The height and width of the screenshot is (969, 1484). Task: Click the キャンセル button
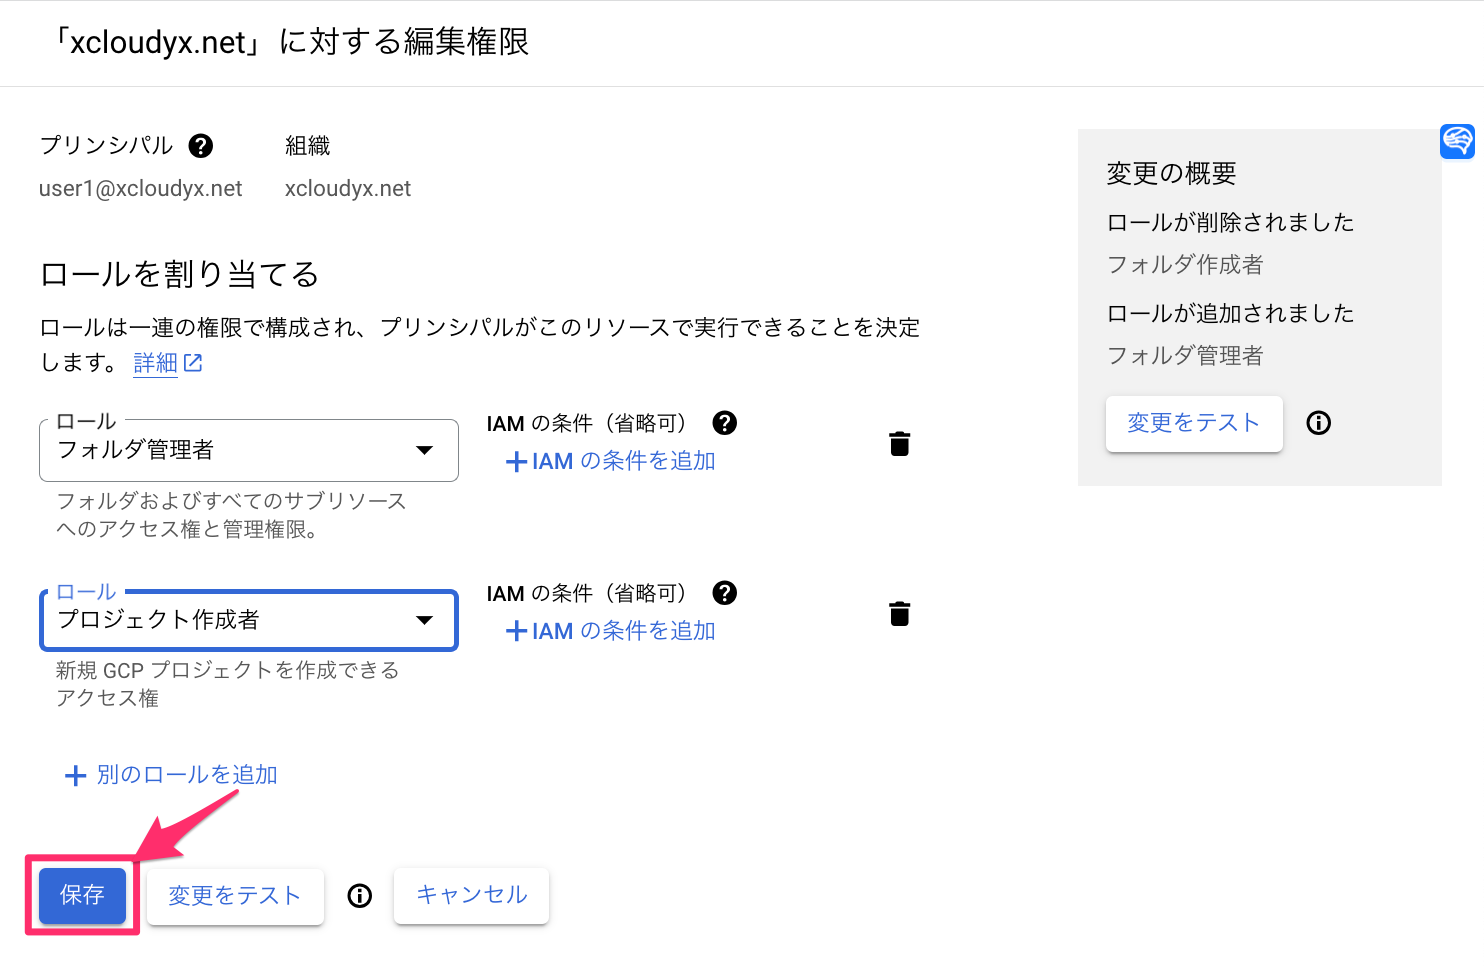471,896
